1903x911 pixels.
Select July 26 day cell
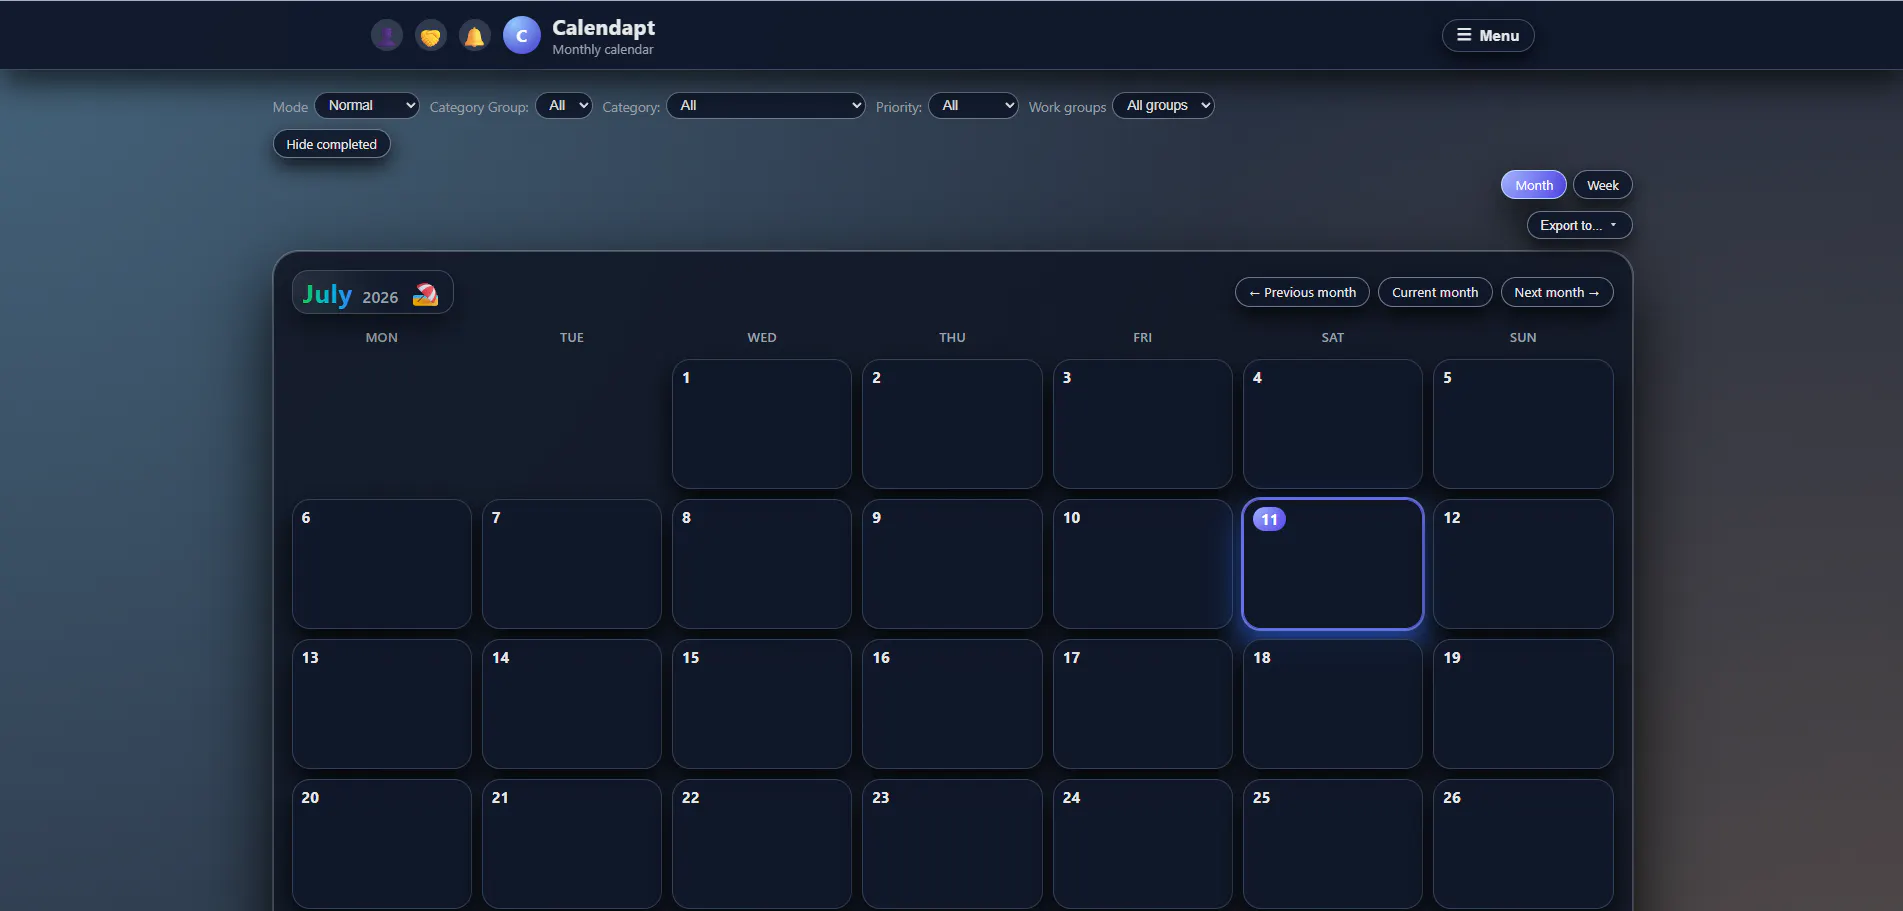point(1522,844)
